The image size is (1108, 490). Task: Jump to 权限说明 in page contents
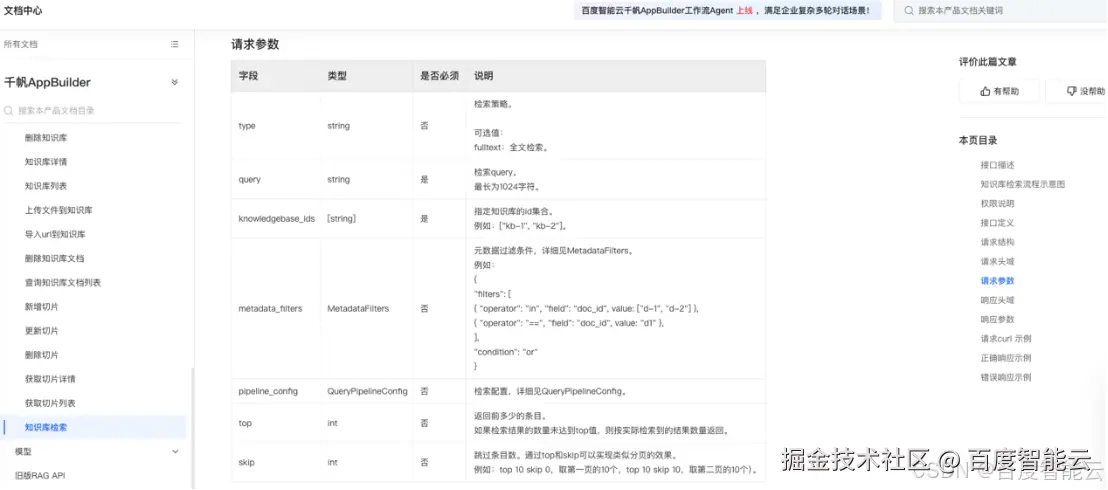(x=997, y=204)
